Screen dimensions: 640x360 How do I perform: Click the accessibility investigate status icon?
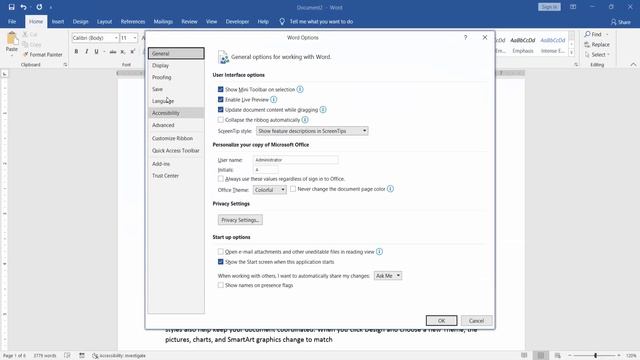point(95,356)
